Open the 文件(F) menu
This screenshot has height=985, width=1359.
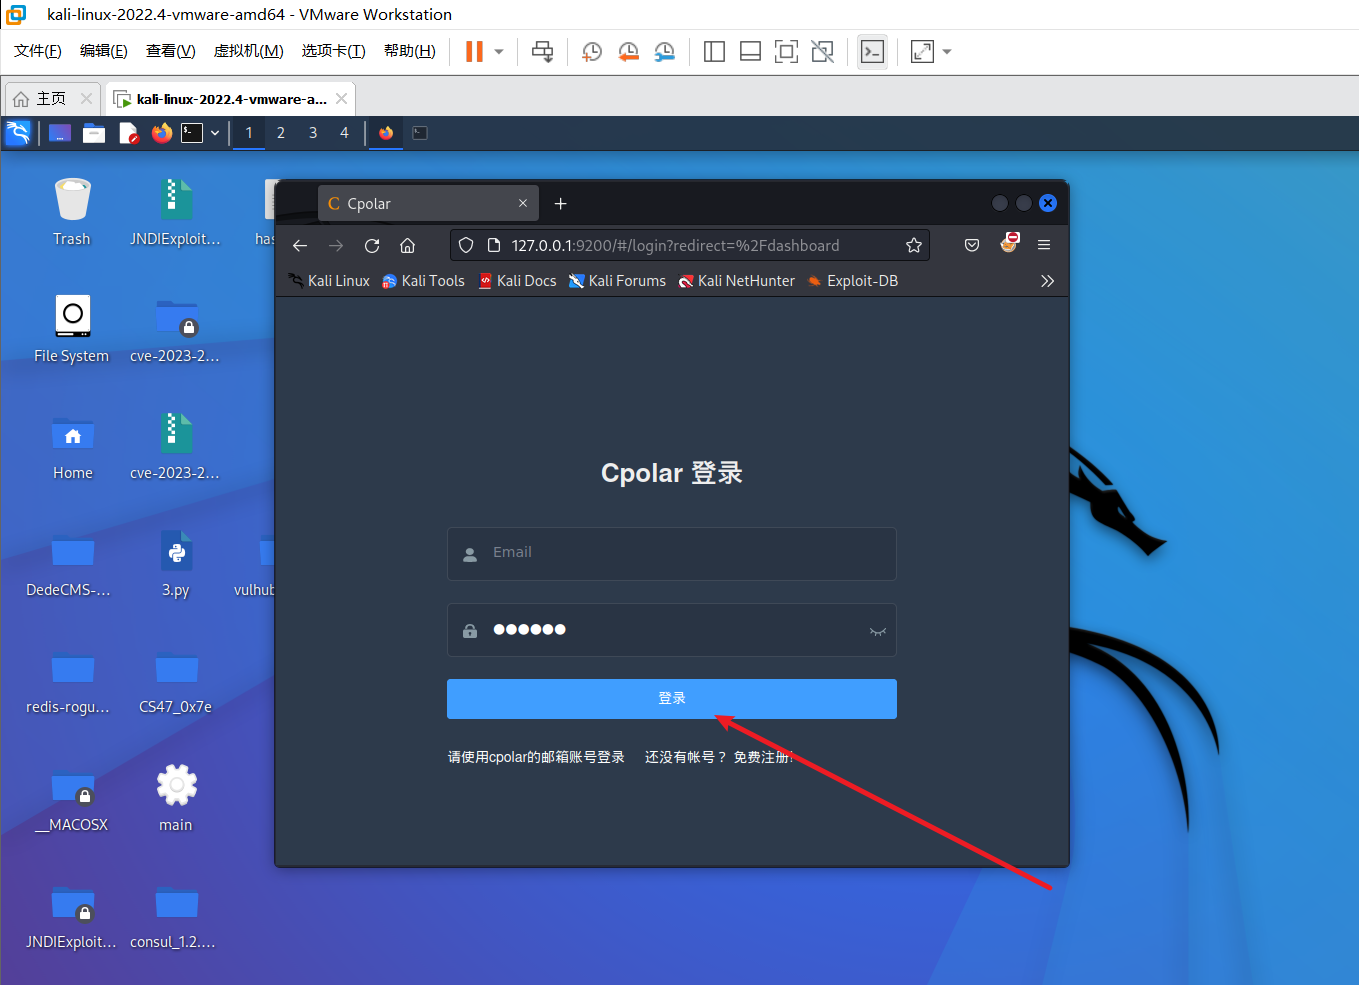[38, 51]
